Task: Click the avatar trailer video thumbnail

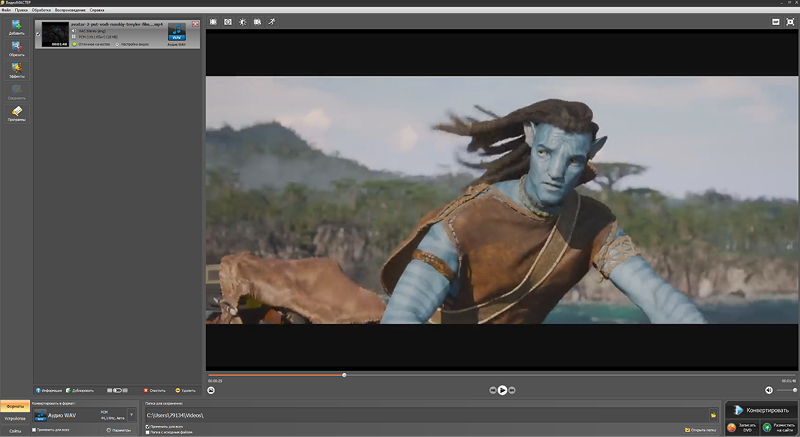Action: pyautogui.click(x=55, y=34)
